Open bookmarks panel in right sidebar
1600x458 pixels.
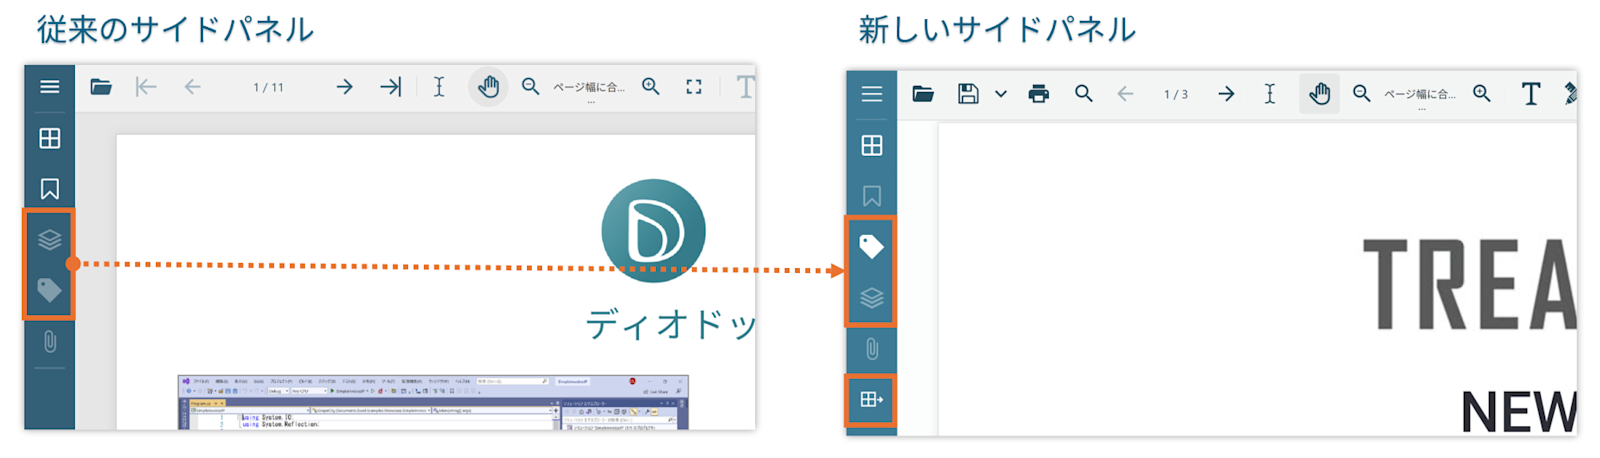pyautogui.click(x=872, y=196)
